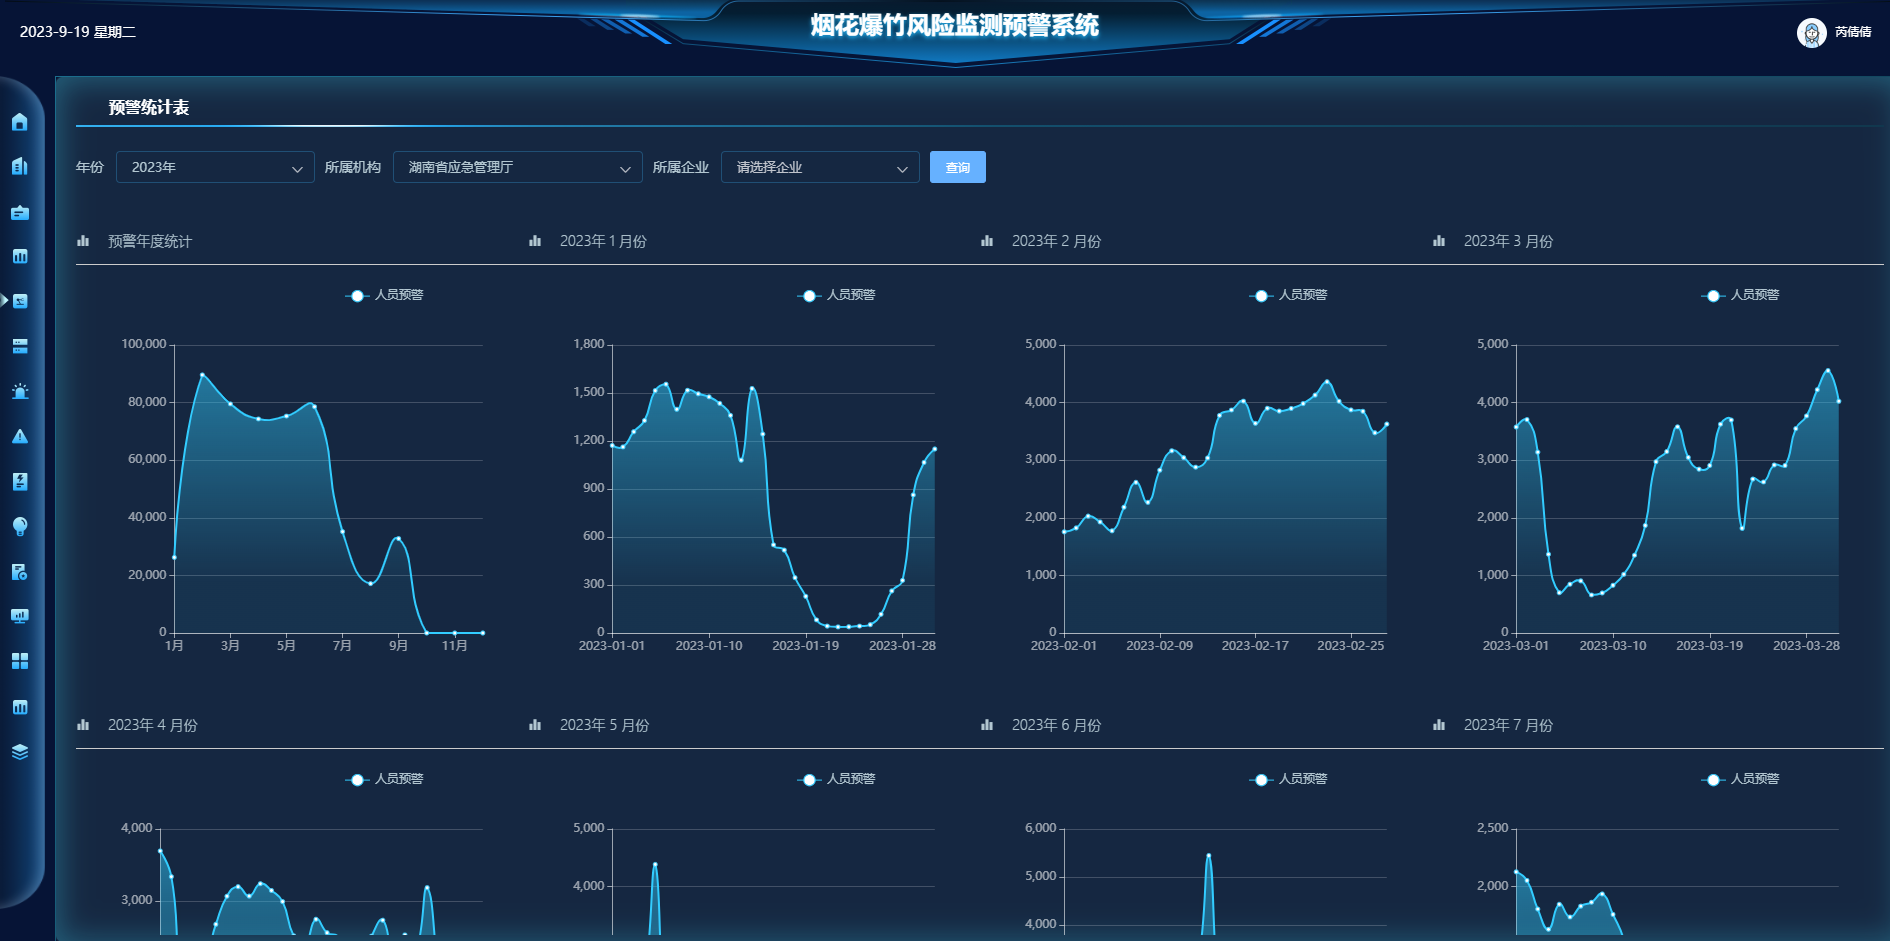
Task: Click the 2023年 4 月份 chart title
Action: pos(153,725)
